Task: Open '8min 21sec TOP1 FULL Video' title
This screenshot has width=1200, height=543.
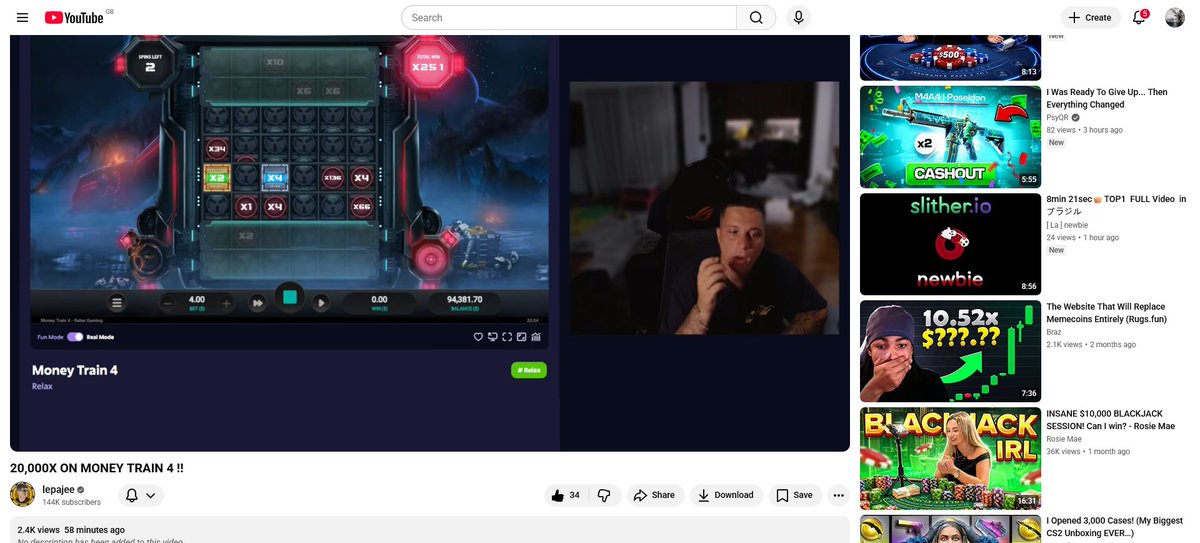Action: tap(1116, 205)
